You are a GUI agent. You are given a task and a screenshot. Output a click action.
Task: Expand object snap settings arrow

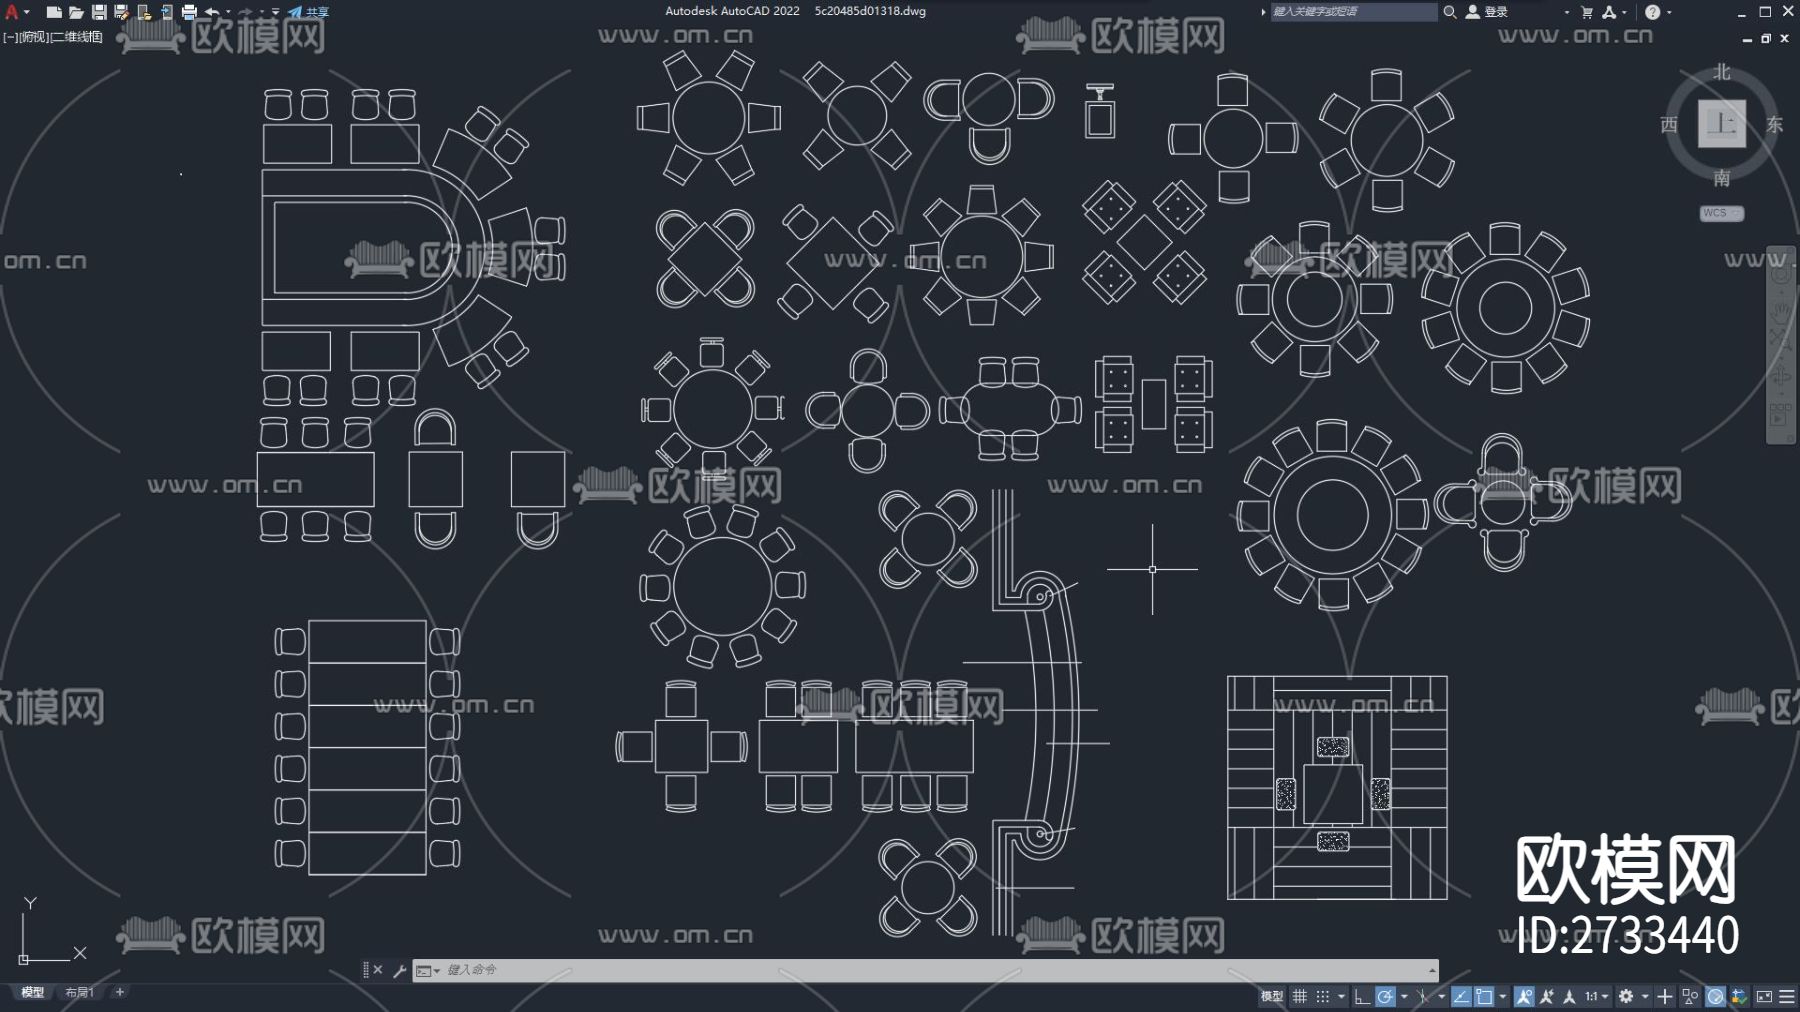(x=1502, y=996)
